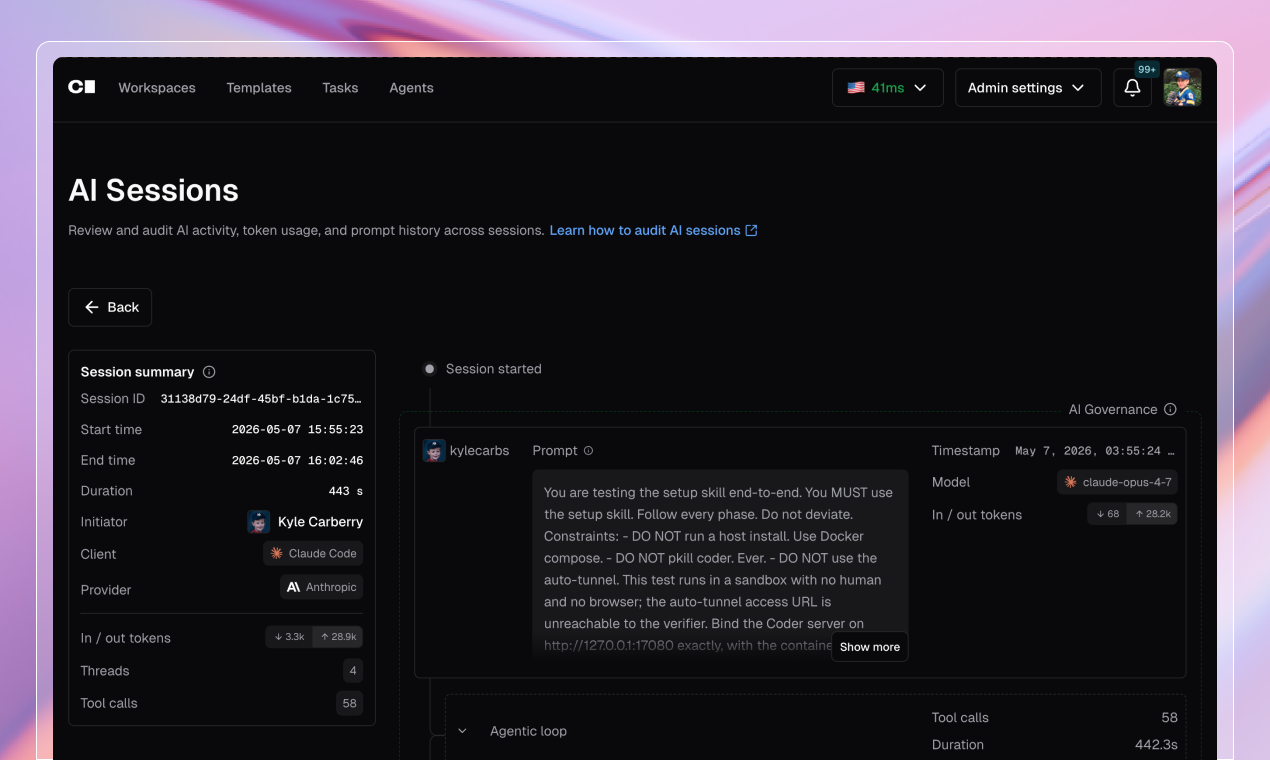Click the 99+ notification badge
This screenshot has width=1270, height=760.
[1147, 70]
